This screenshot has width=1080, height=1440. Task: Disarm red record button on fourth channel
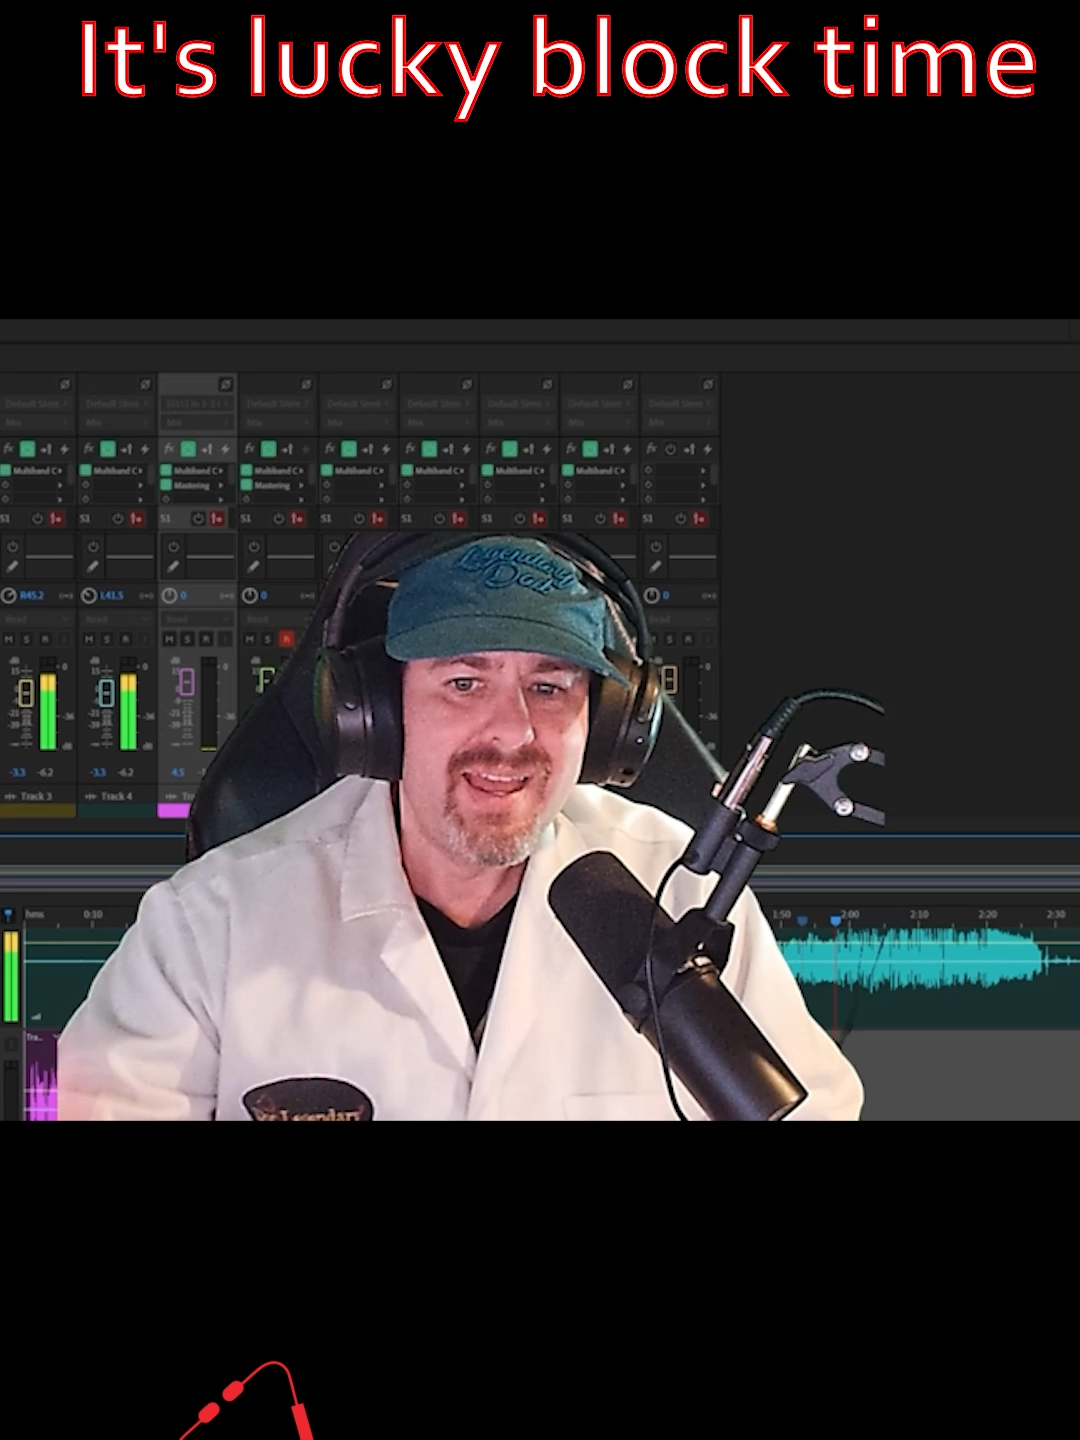[286, 638]
